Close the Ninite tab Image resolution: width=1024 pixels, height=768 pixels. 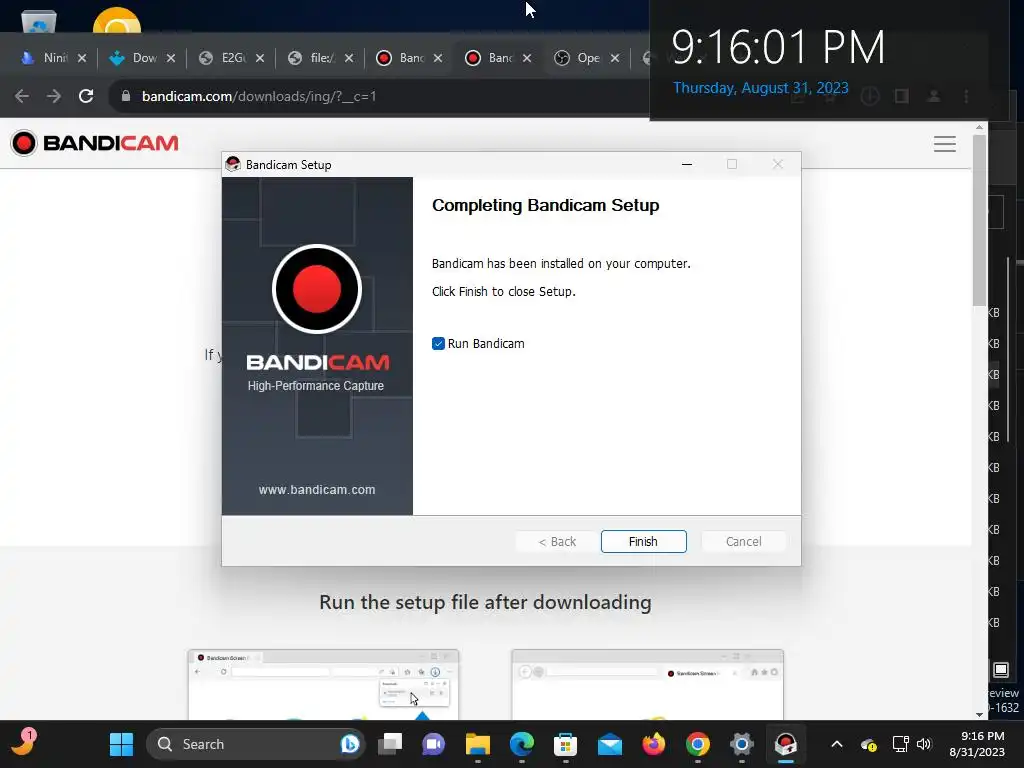82,58
